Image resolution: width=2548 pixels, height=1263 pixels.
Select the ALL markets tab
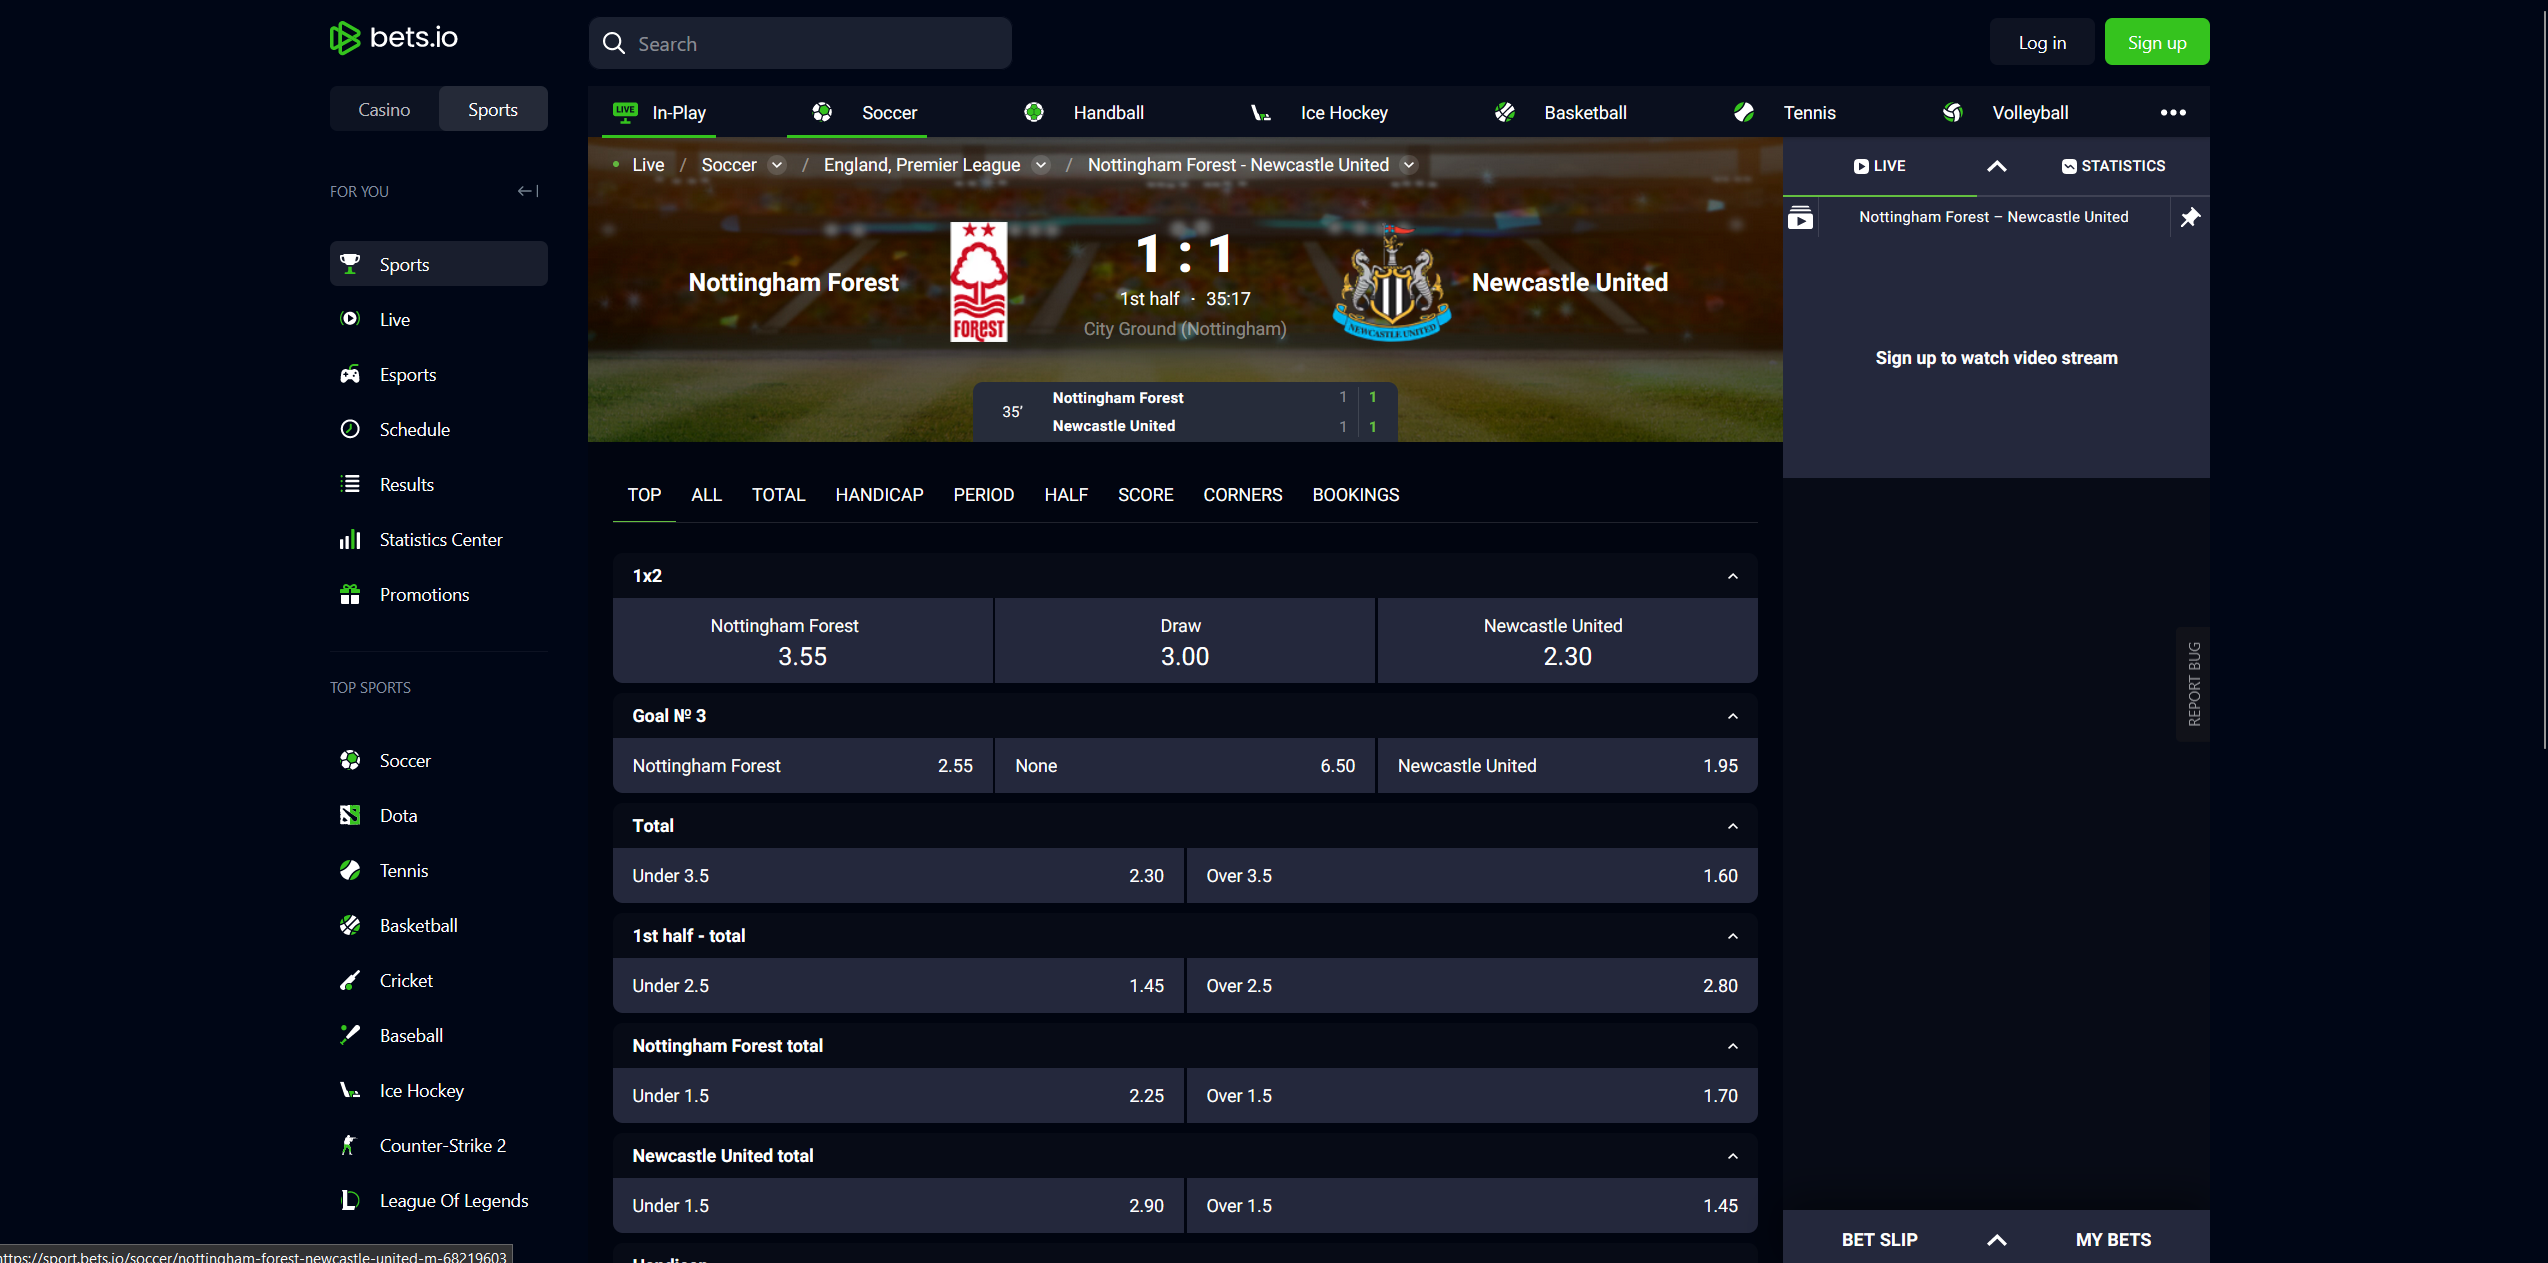pos(706,495)
